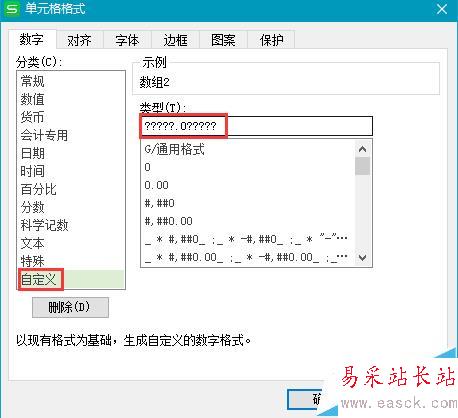Select the 文本 category
Image resolution: width=458 pixels, height=418 pixels.
click(x=71, y=243)
